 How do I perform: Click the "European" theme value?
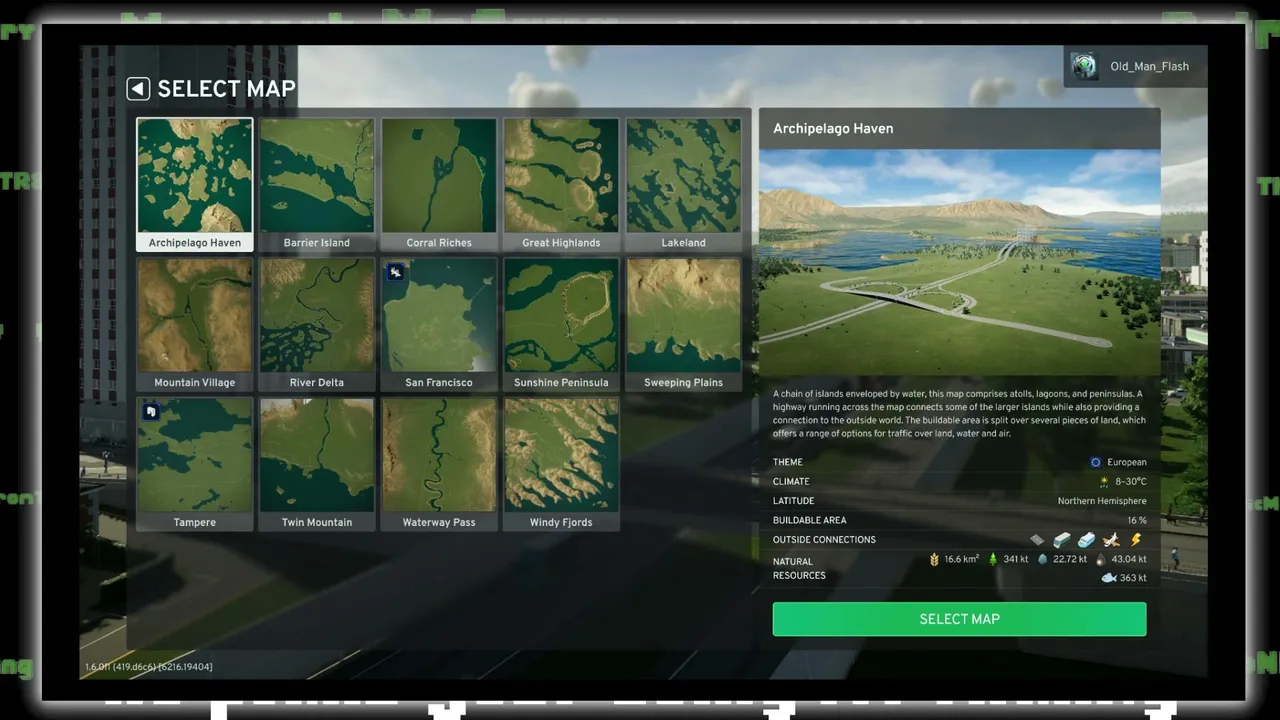pyautogui.click(x=1127, y=462)
